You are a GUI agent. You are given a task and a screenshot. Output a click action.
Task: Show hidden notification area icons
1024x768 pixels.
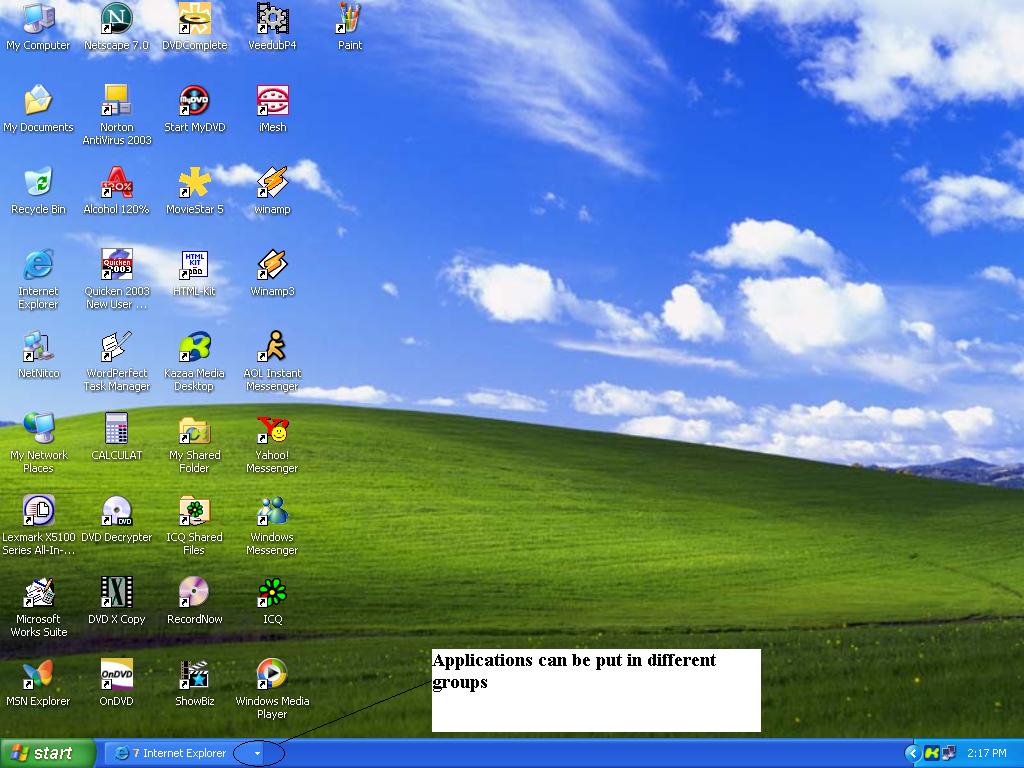(x=912, y=754)
